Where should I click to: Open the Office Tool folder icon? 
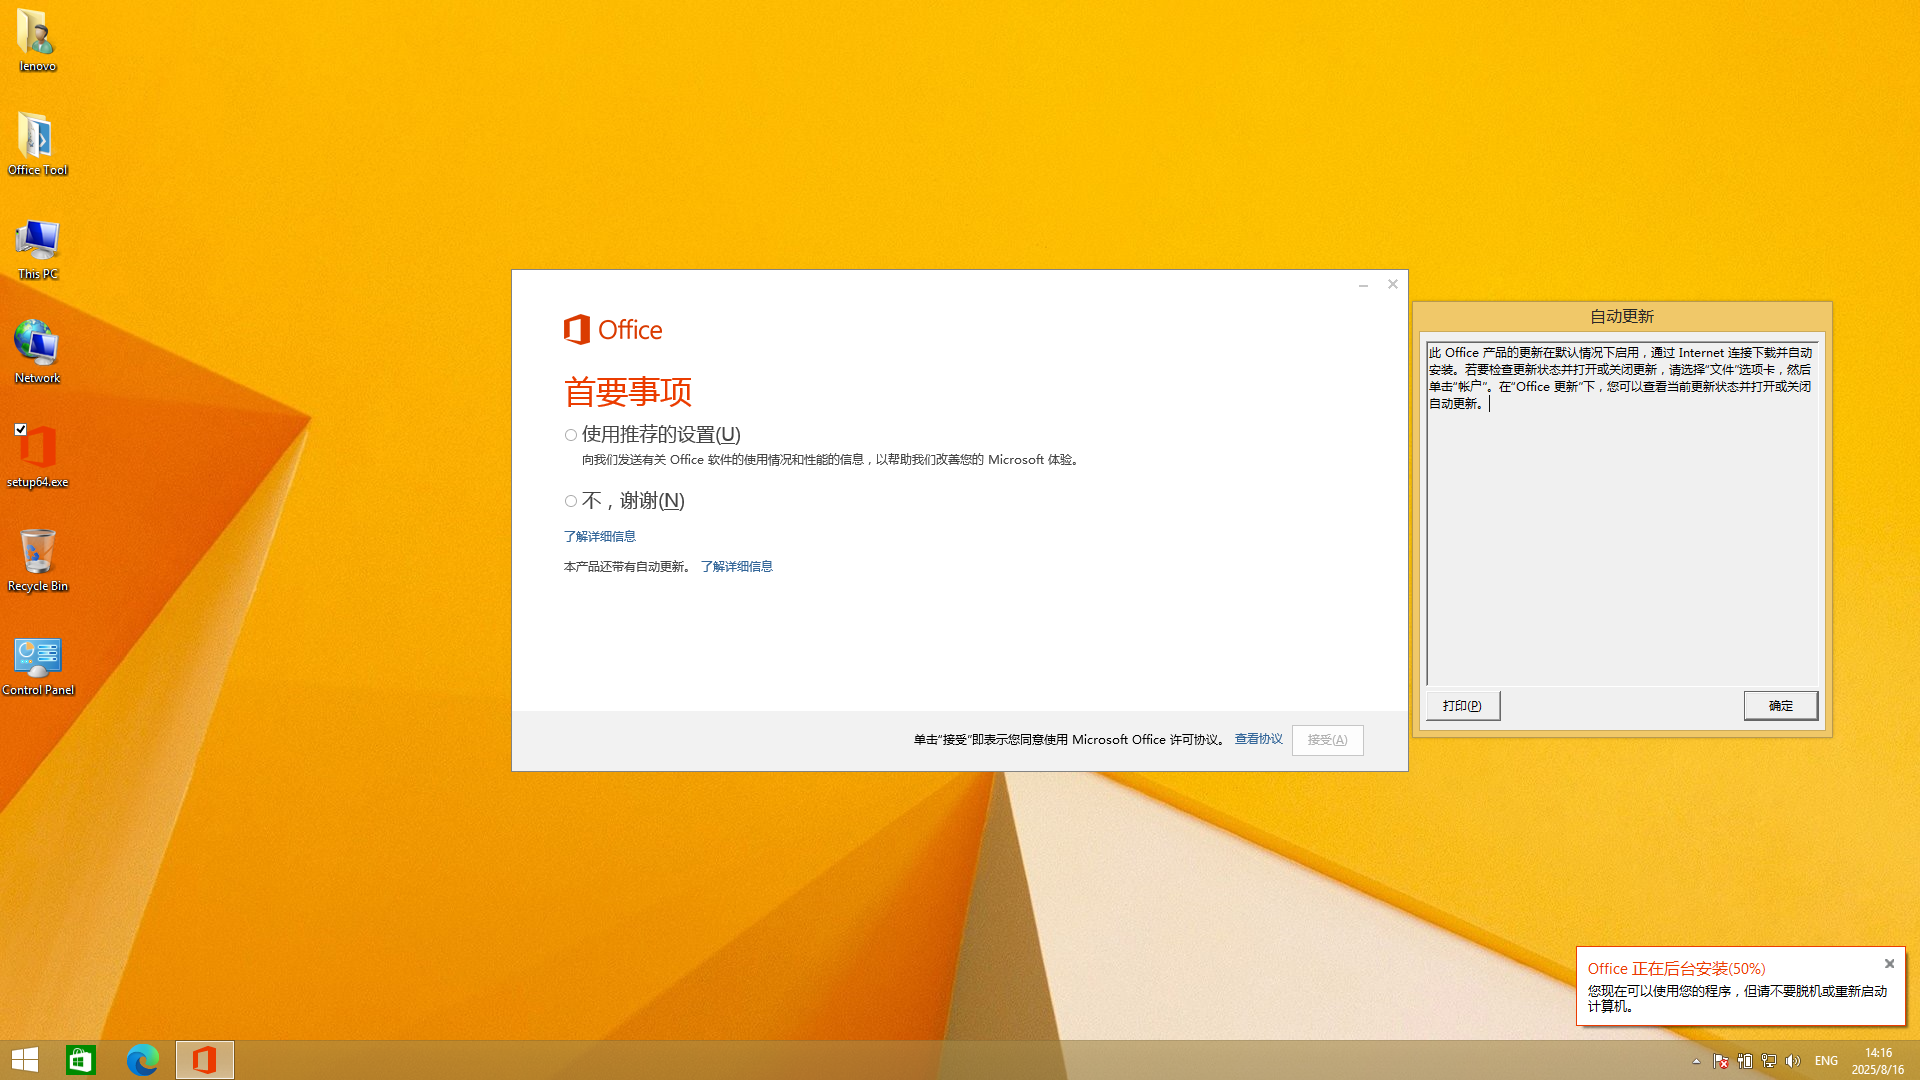[37, 143]
